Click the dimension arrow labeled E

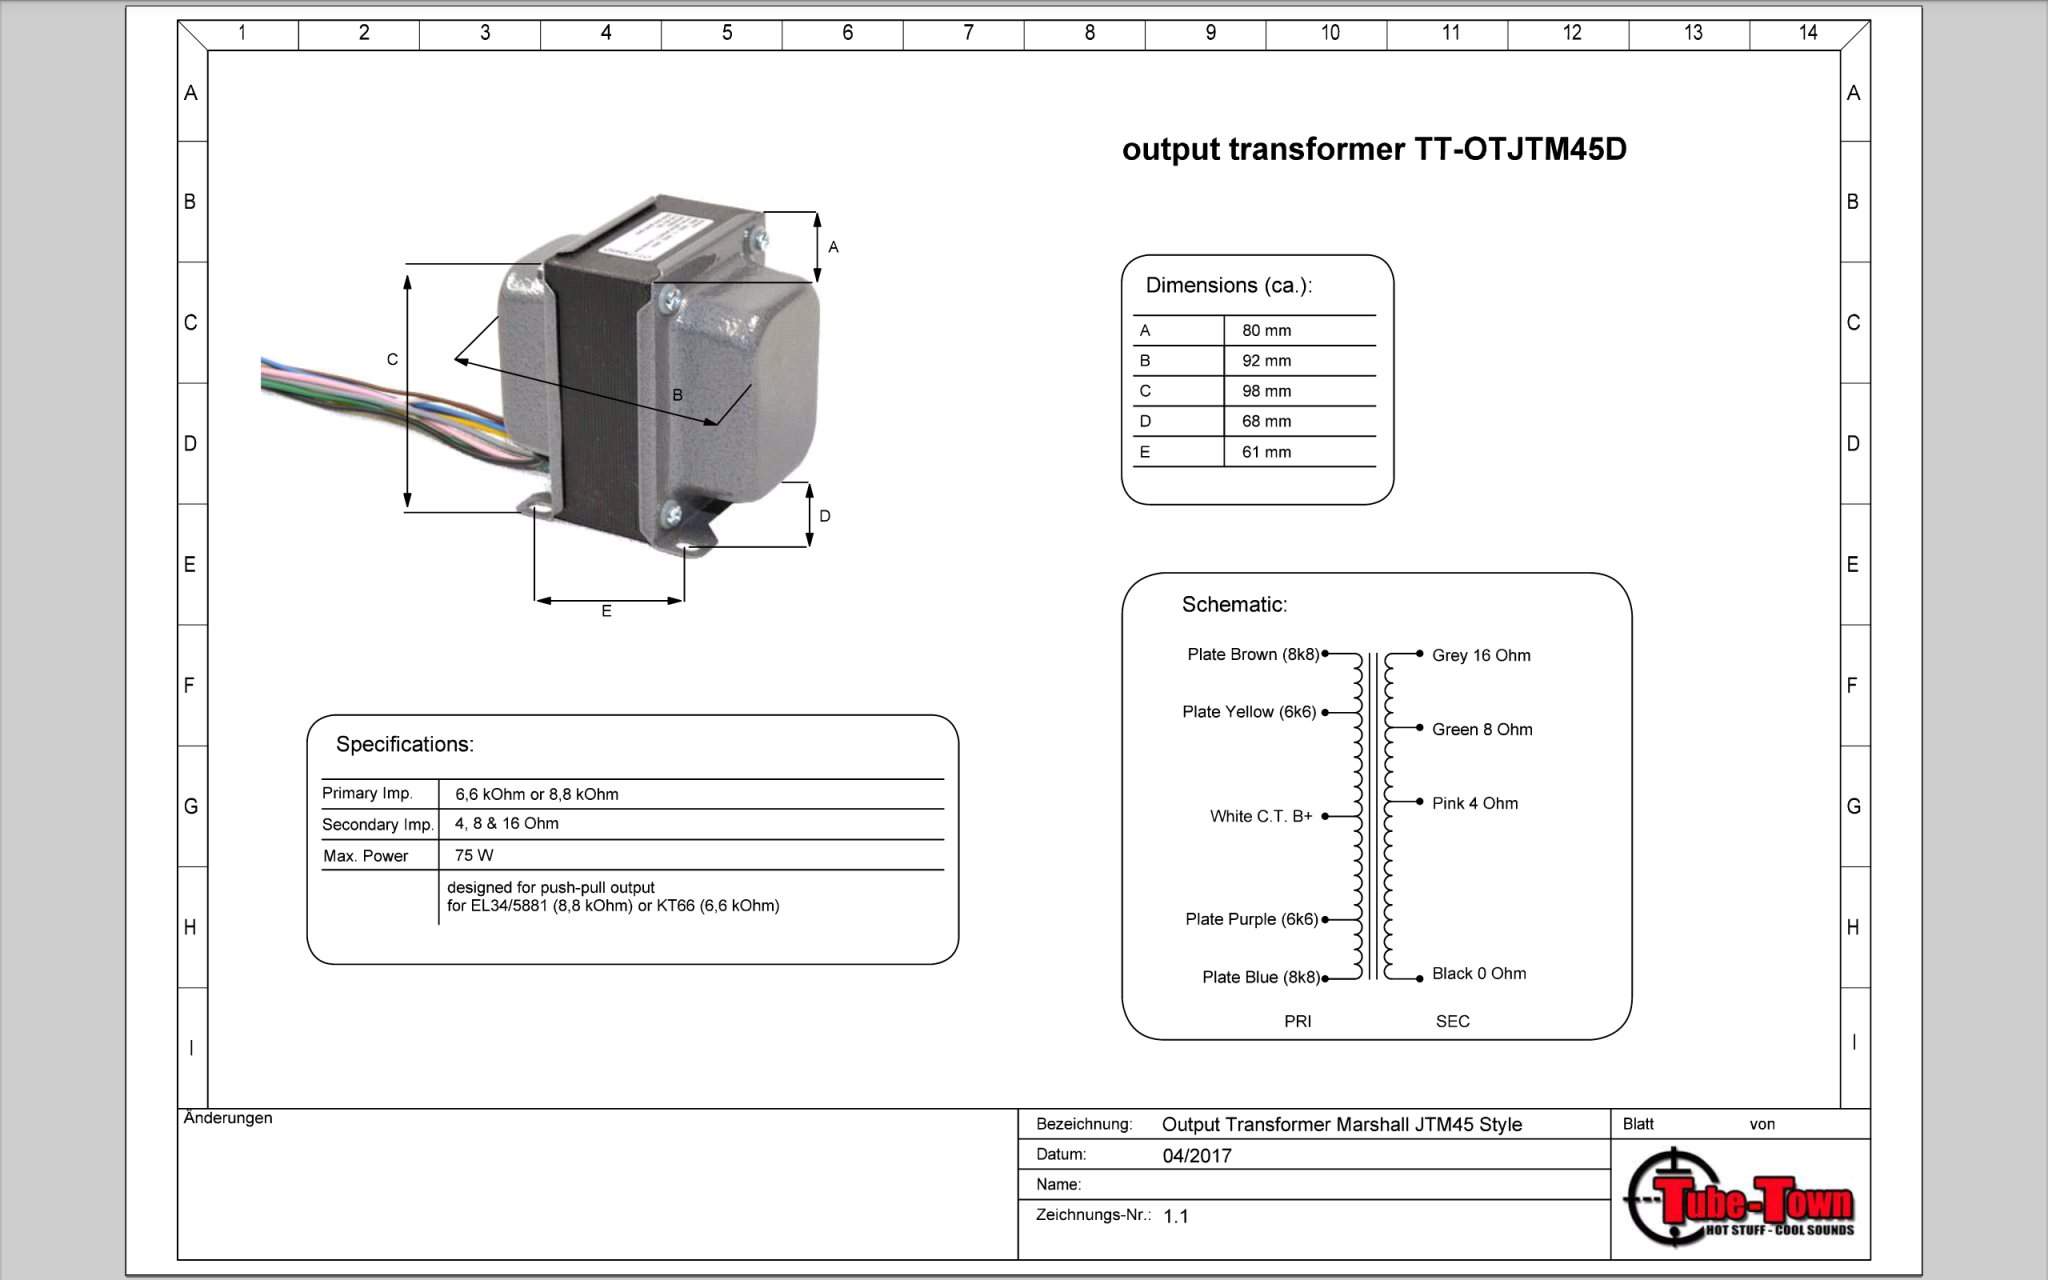pos(609,601)
